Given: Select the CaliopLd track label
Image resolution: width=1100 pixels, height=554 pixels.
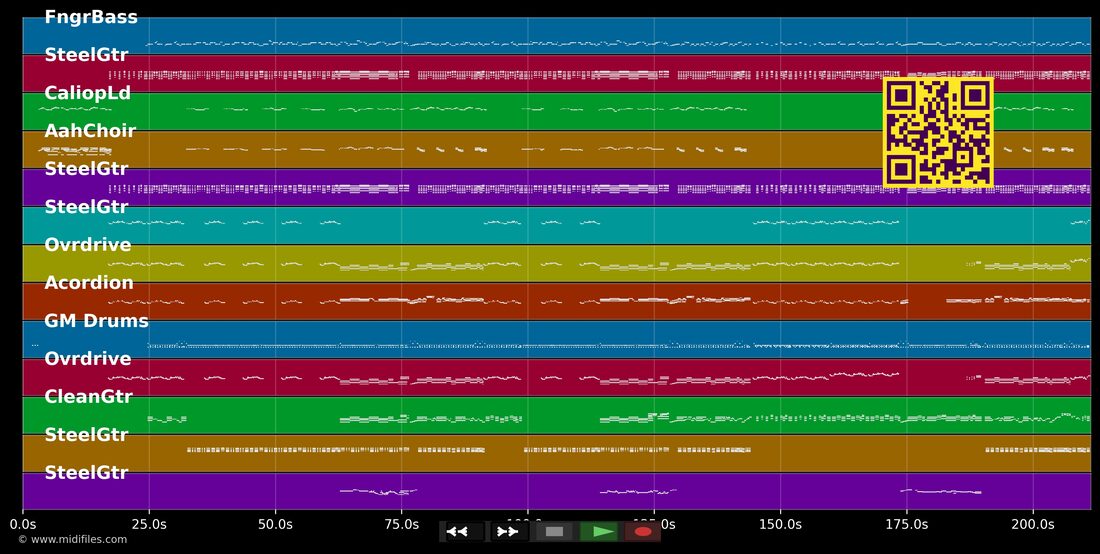Looking at the screenshot, I should pyautogui.click(x=88, y=93).
